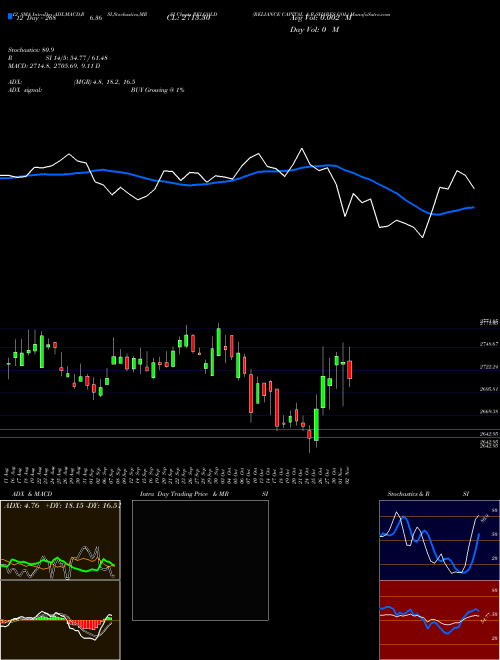Click the "Avg Vol: 0.002 M" text
The width and height of the screenshot is (500, 660).
(320, 18)
